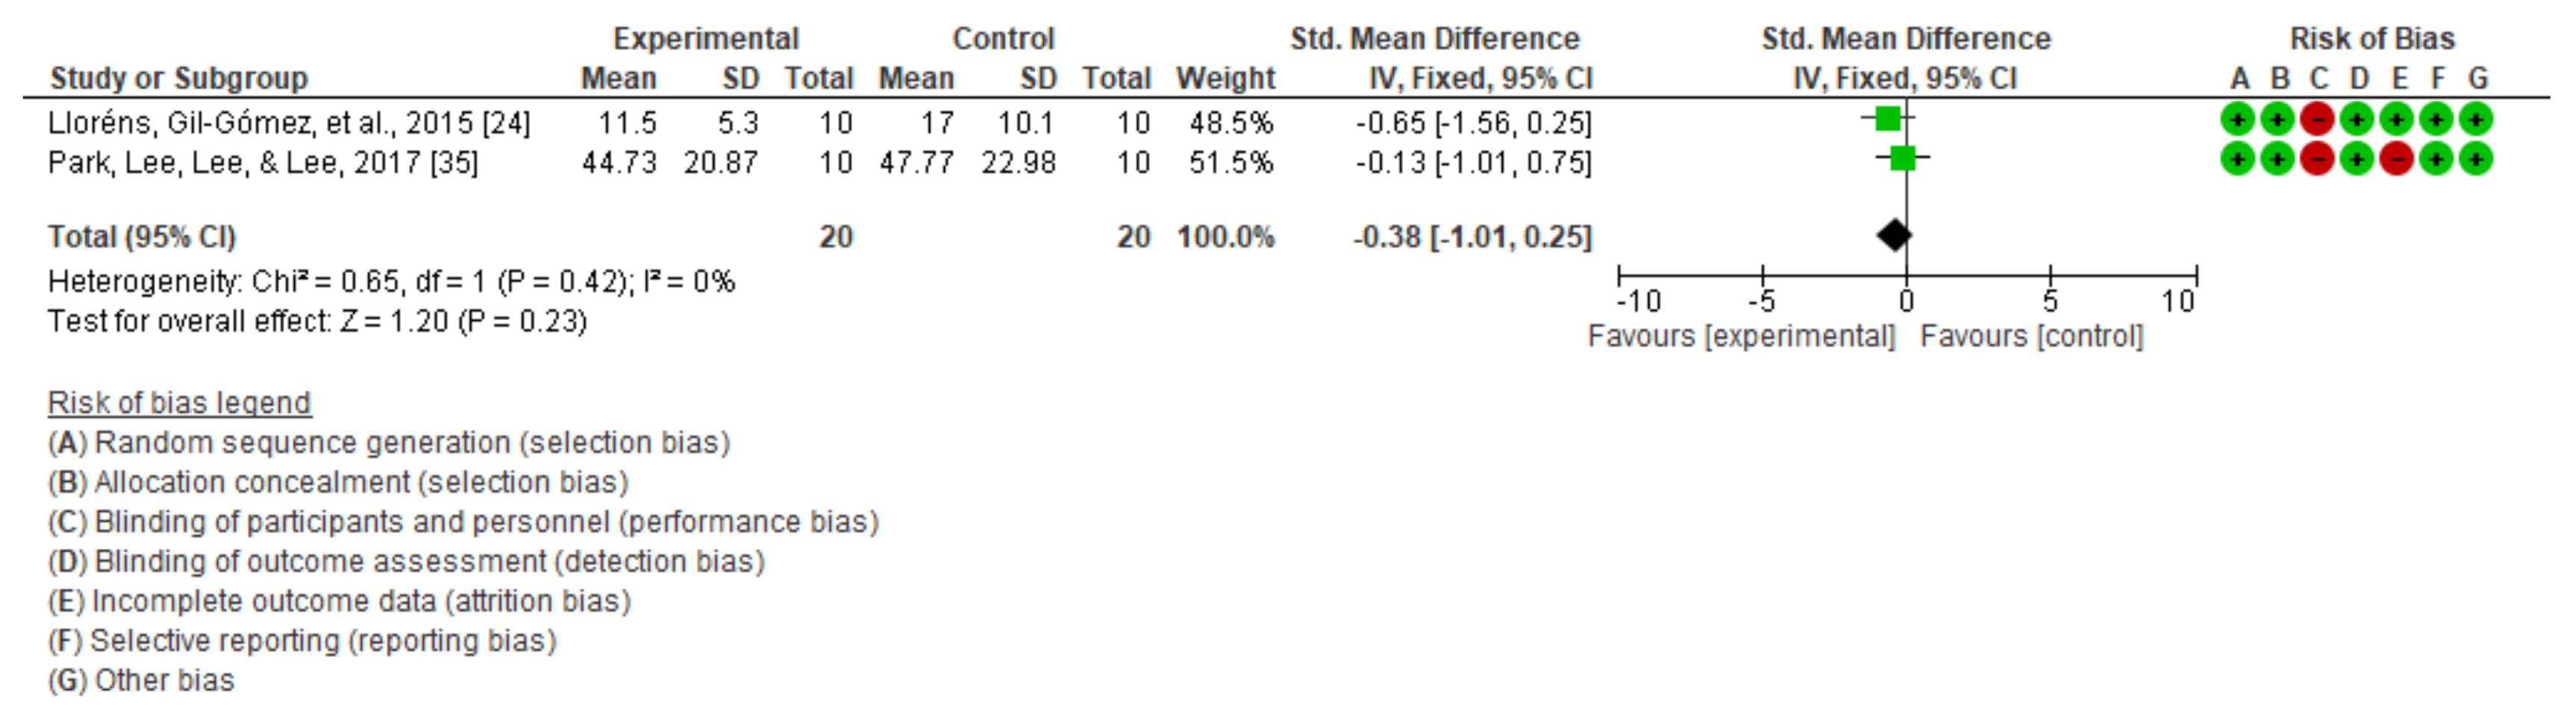Click the green square for Park study
2576x713 pixels.
click(1902, 158)
